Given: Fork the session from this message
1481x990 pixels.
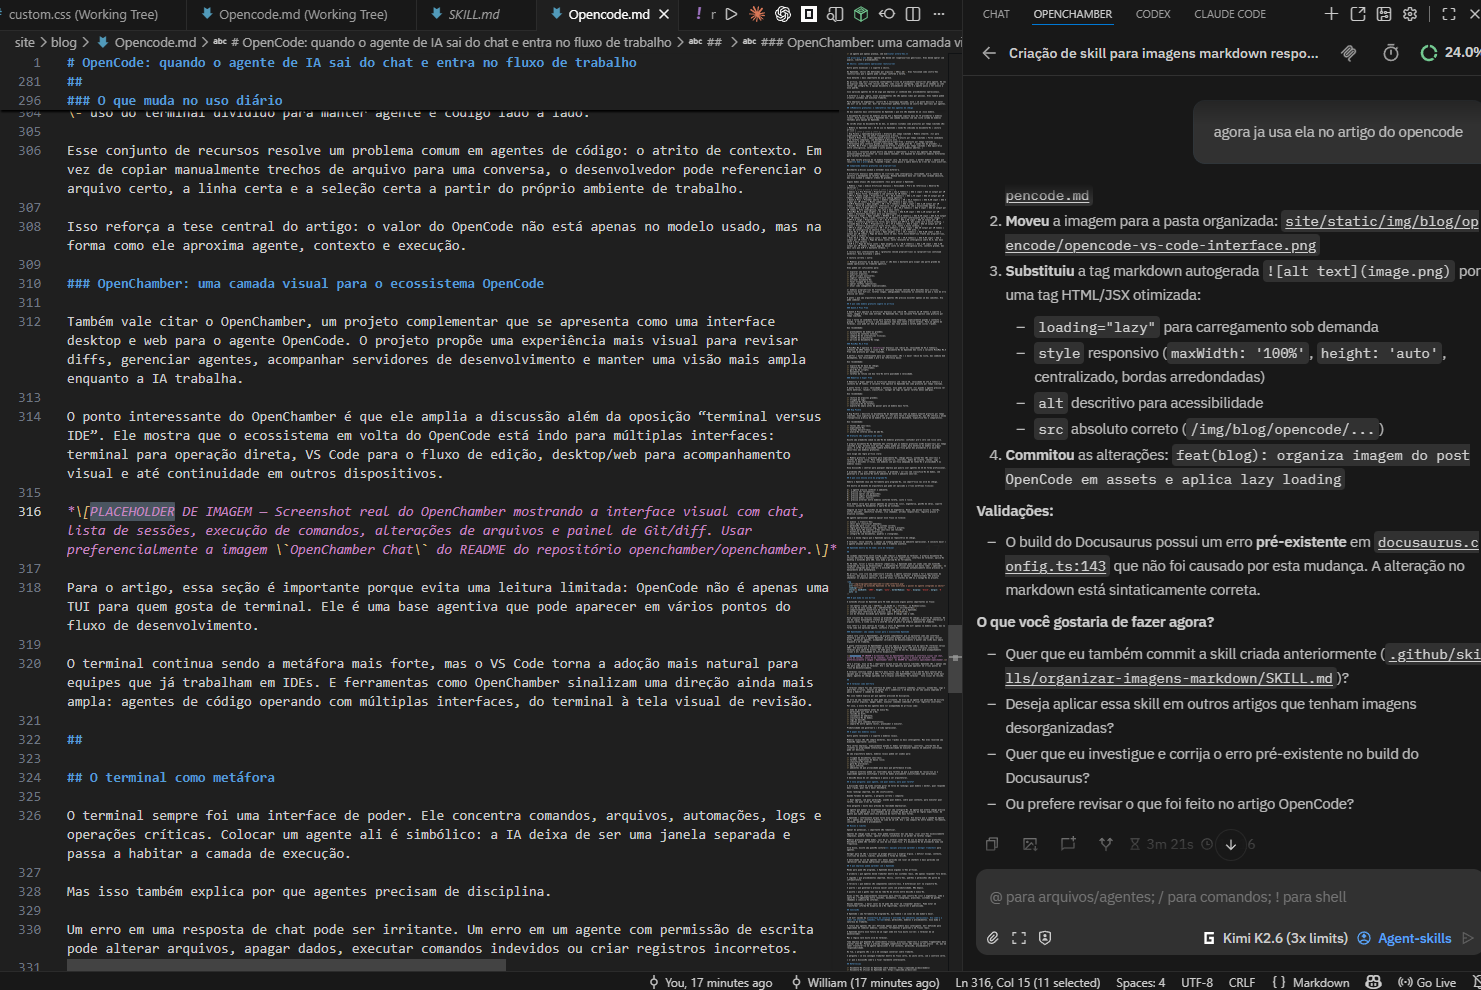Looking at the screenshot, I should 1106,844.
